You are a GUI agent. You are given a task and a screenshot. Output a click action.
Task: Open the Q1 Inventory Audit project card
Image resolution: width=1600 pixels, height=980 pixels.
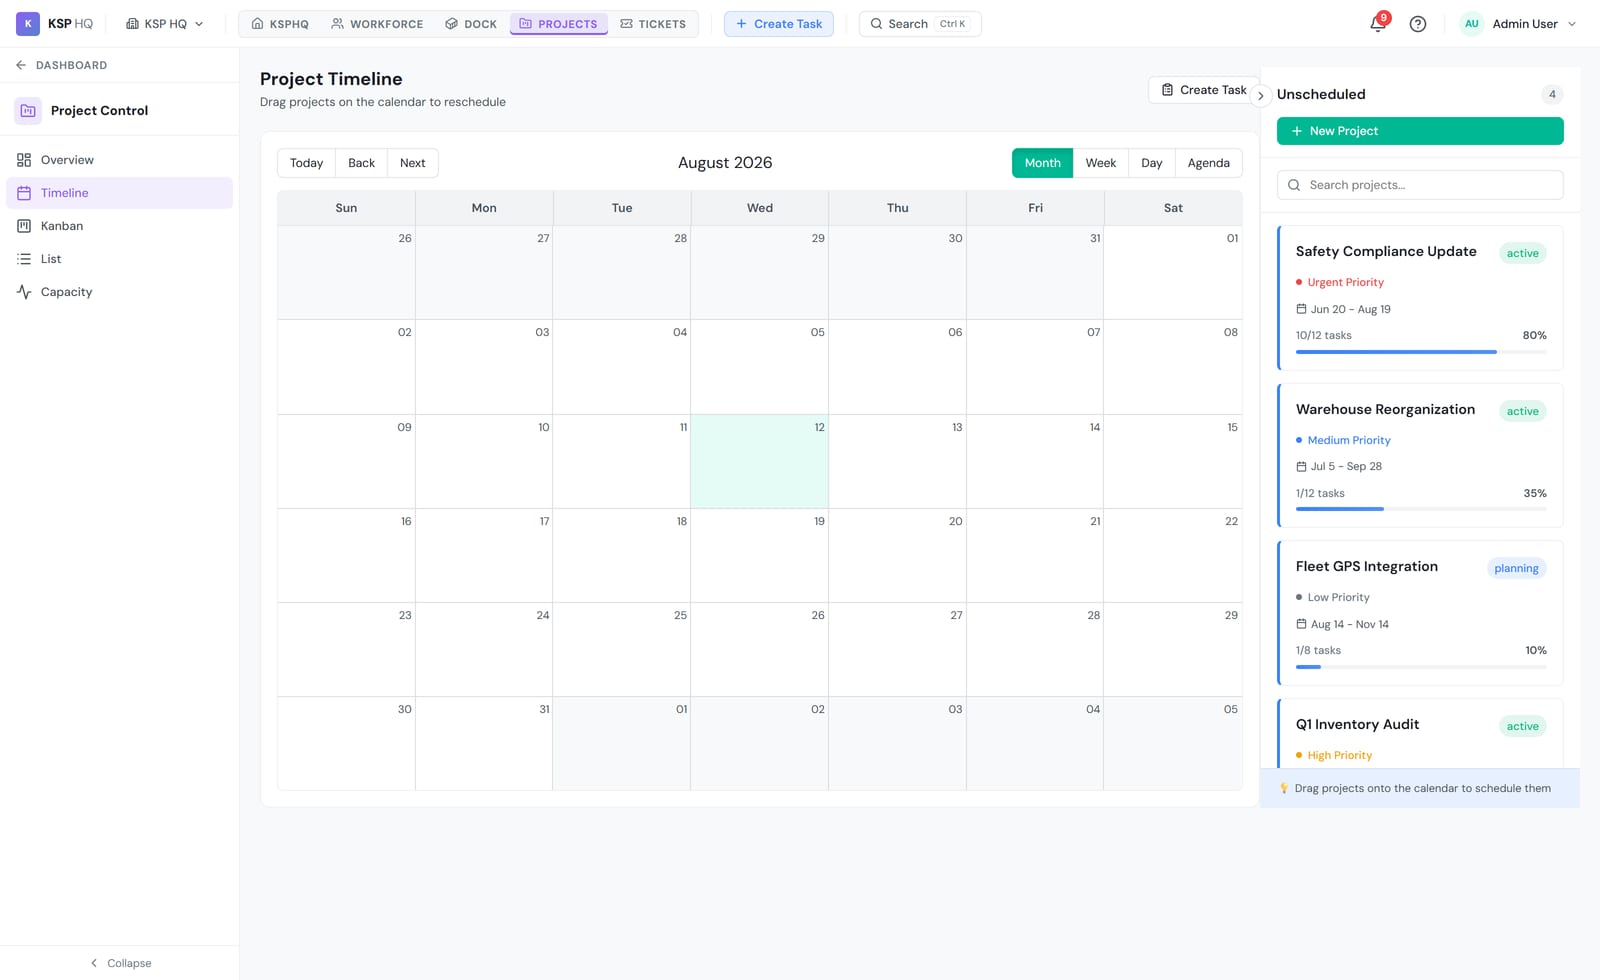(1420, 734)
